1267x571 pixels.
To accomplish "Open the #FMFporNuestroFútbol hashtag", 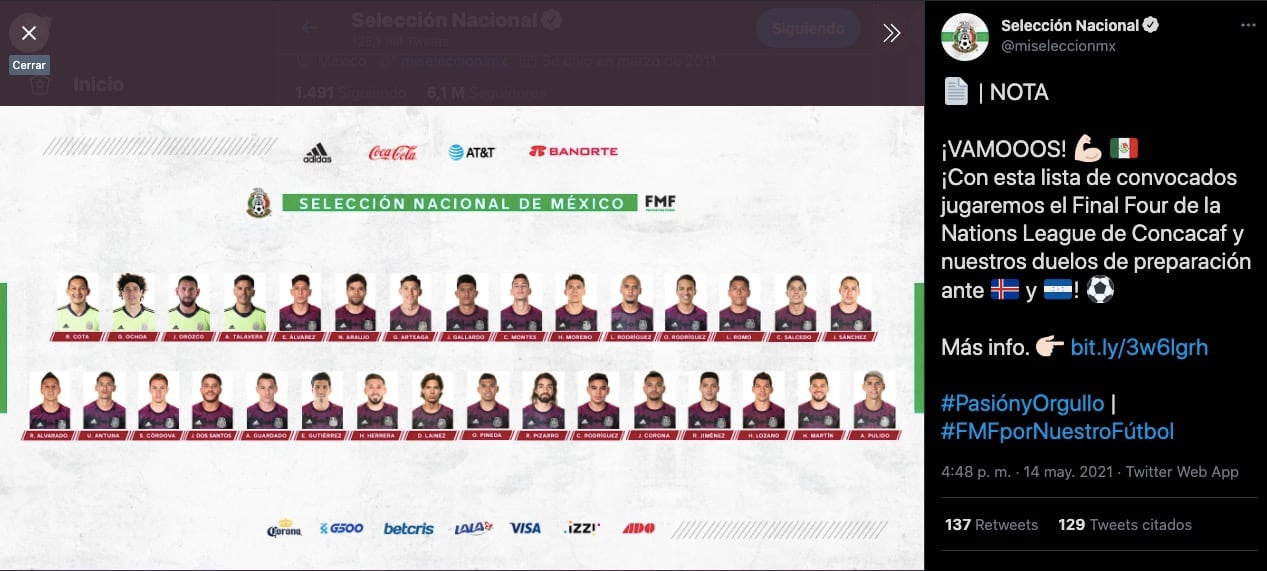I will pyautogui.click(x=1057, y=432).
